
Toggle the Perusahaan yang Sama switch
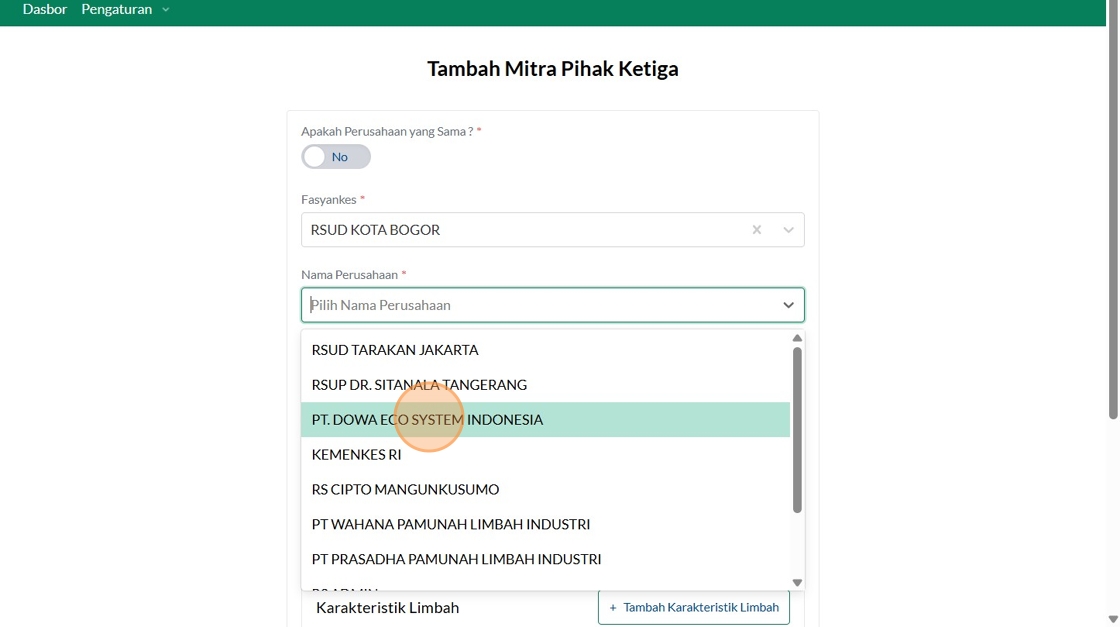tap(336, 156)
